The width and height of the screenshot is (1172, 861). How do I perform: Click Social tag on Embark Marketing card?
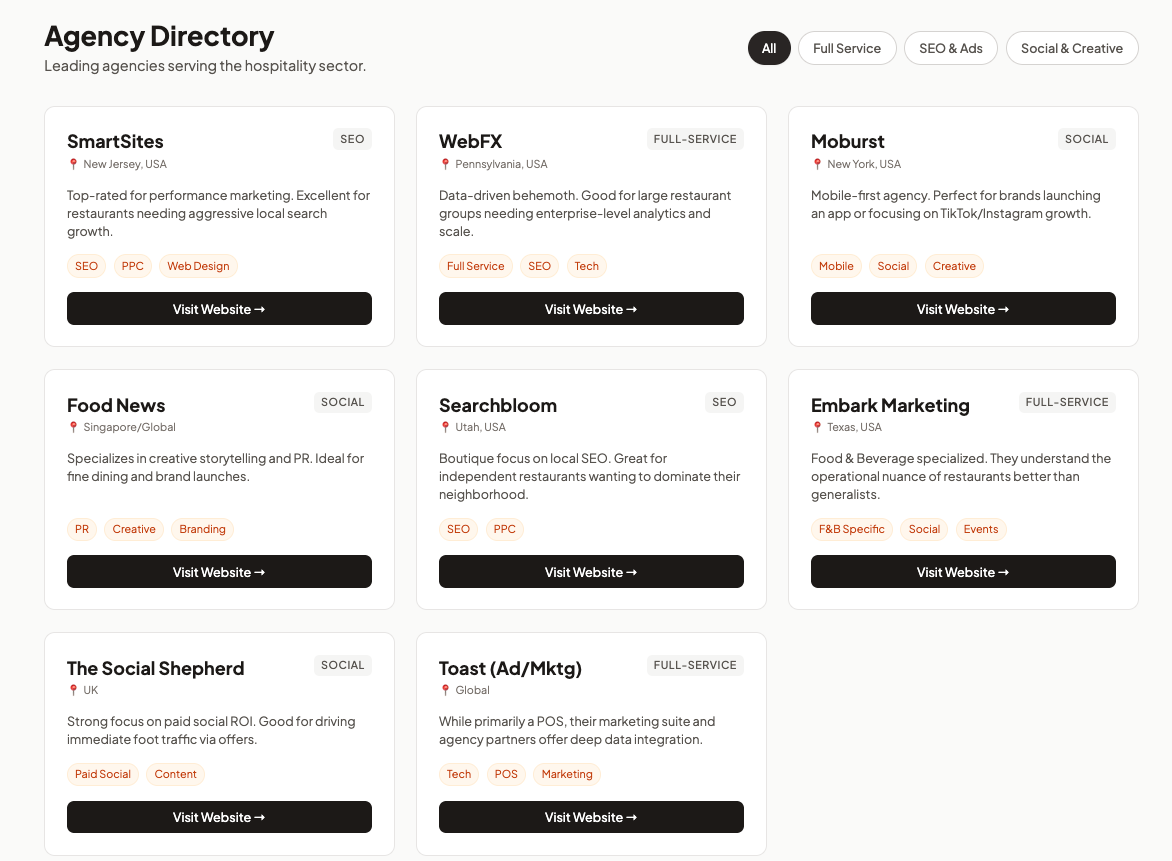[925, 529]
